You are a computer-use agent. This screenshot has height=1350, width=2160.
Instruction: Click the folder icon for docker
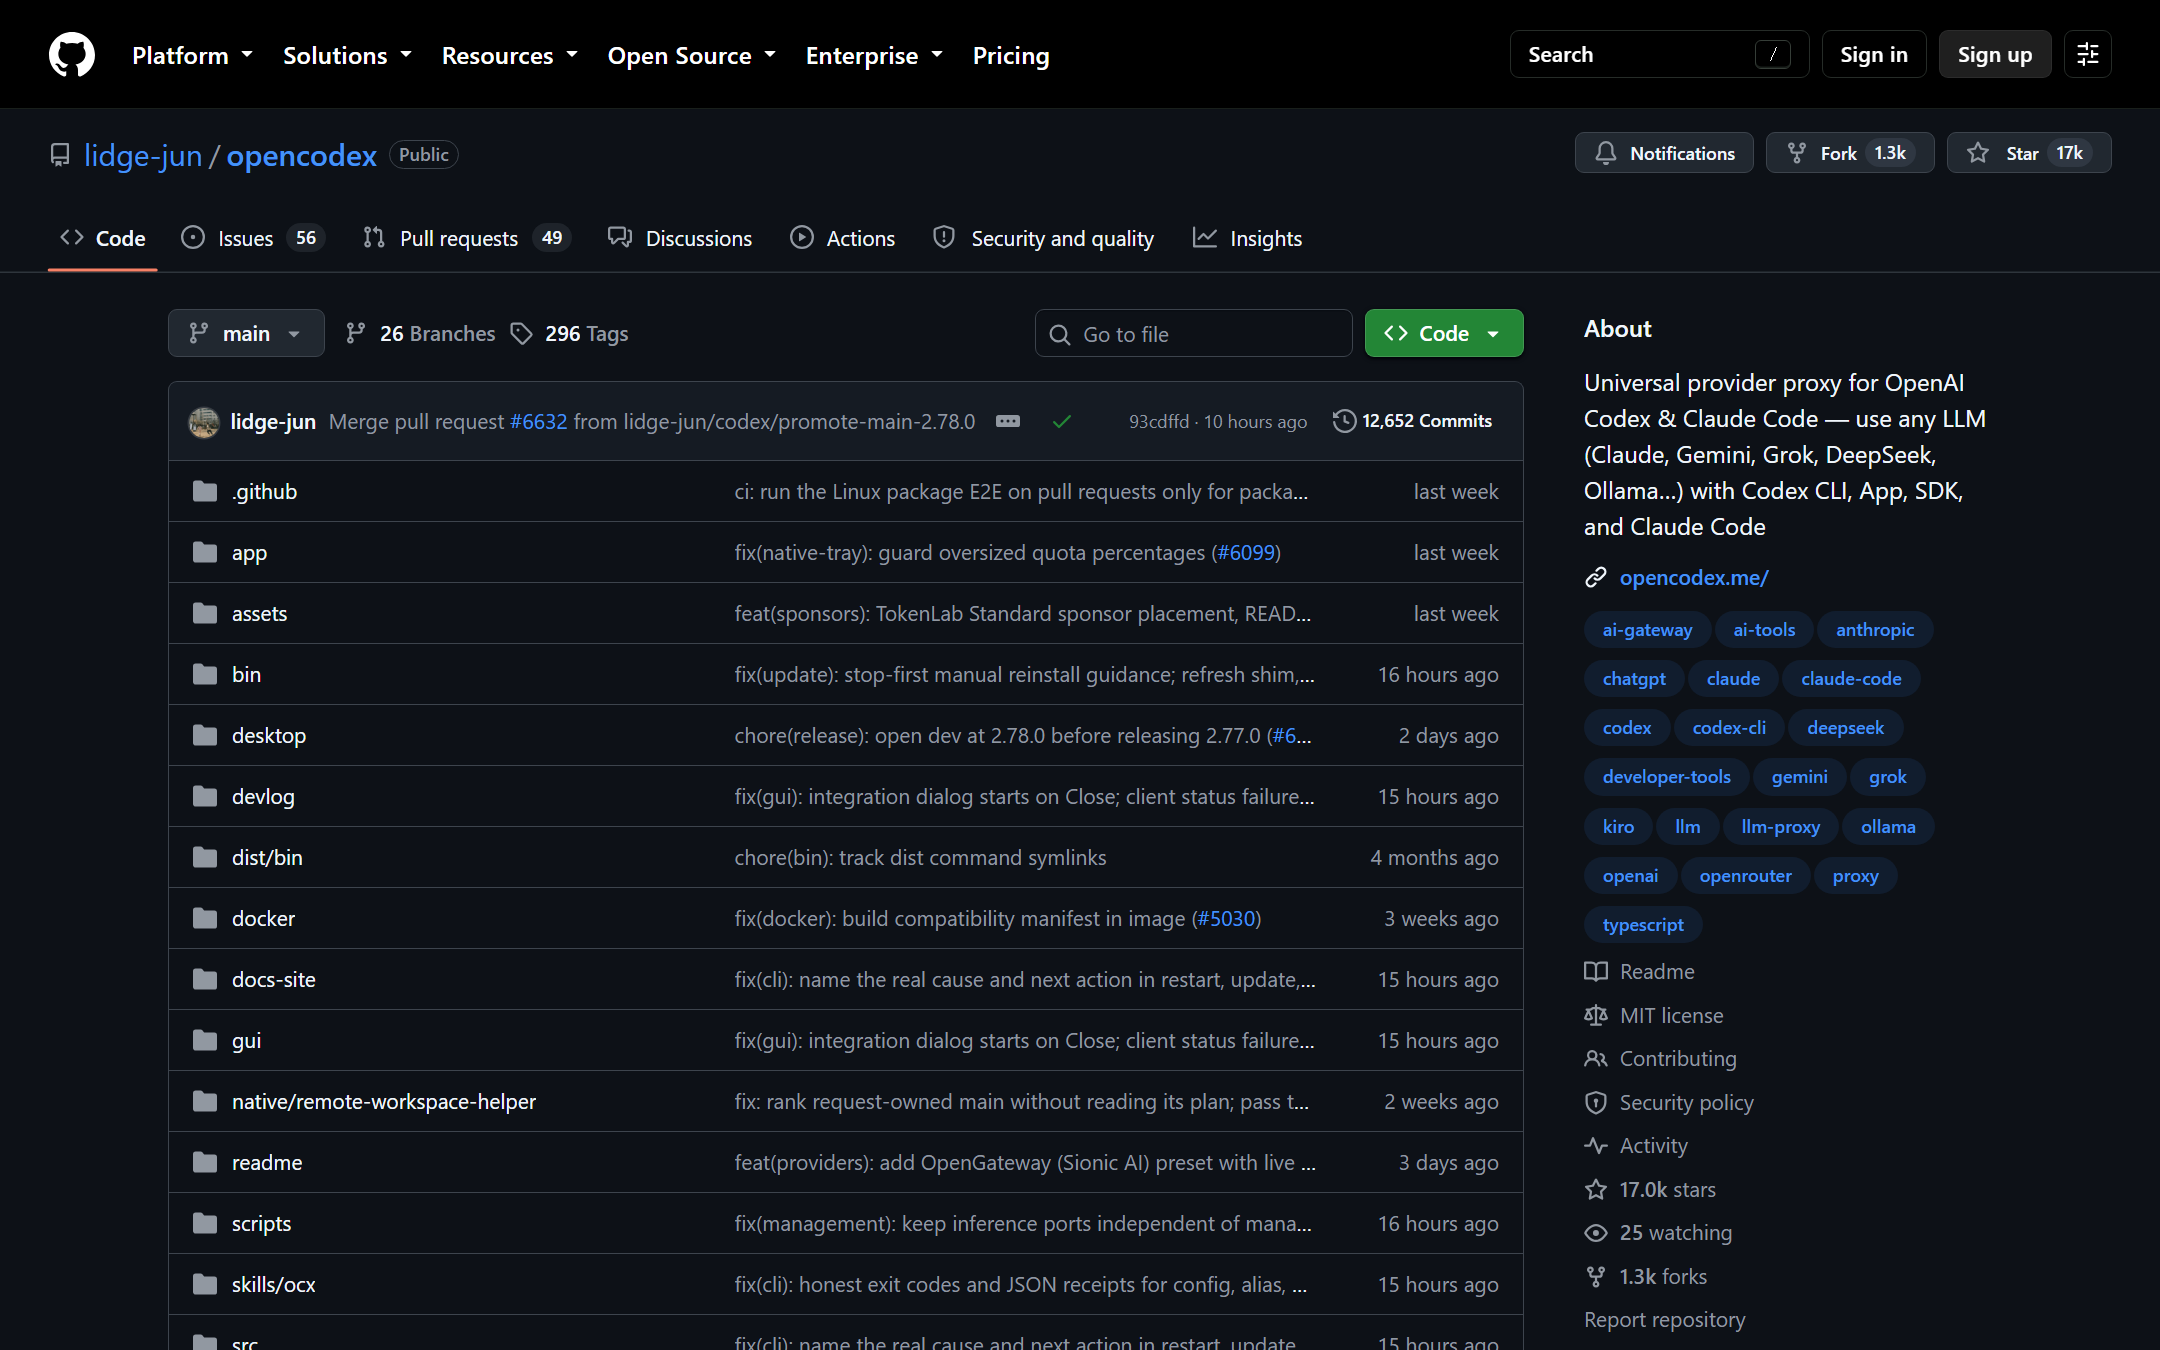(x=205, y=918)
